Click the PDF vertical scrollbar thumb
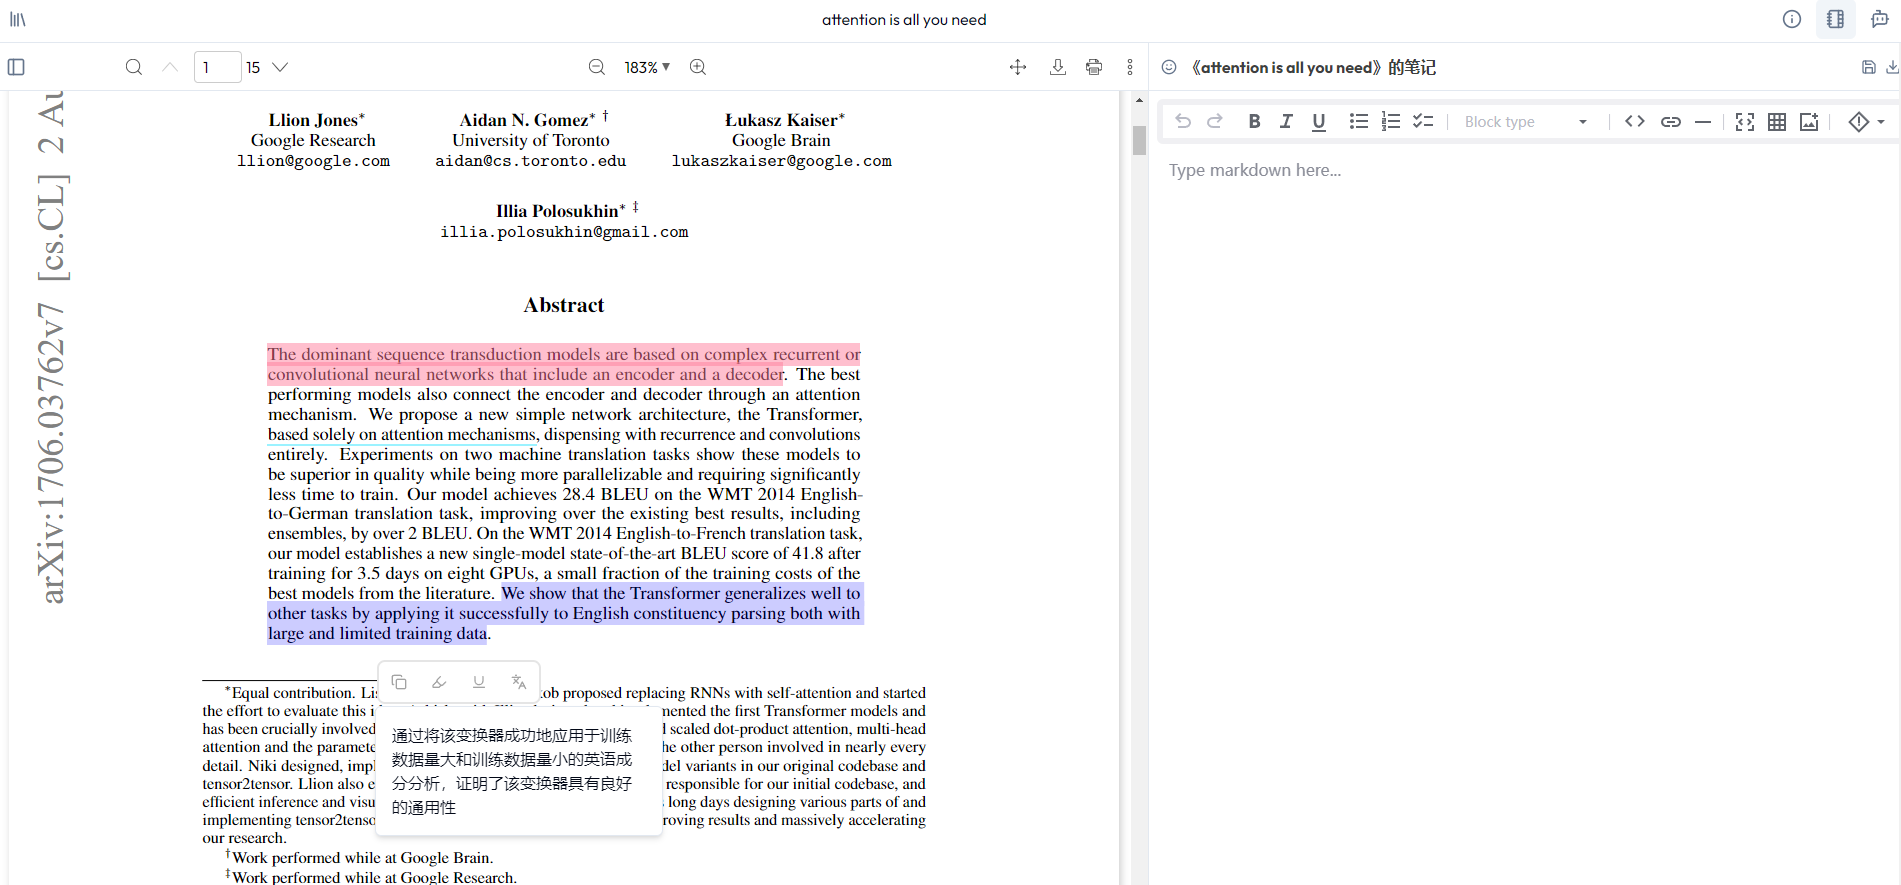Screen dimensions: 1901x885 tap(1139, 140)
